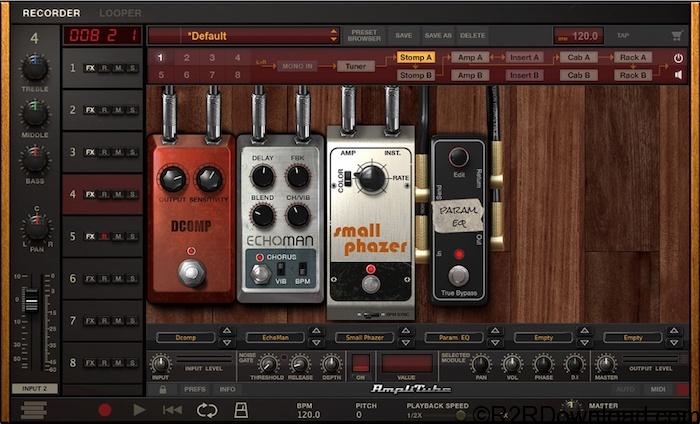Open the last Empty stomp slot

coord(633,337)
